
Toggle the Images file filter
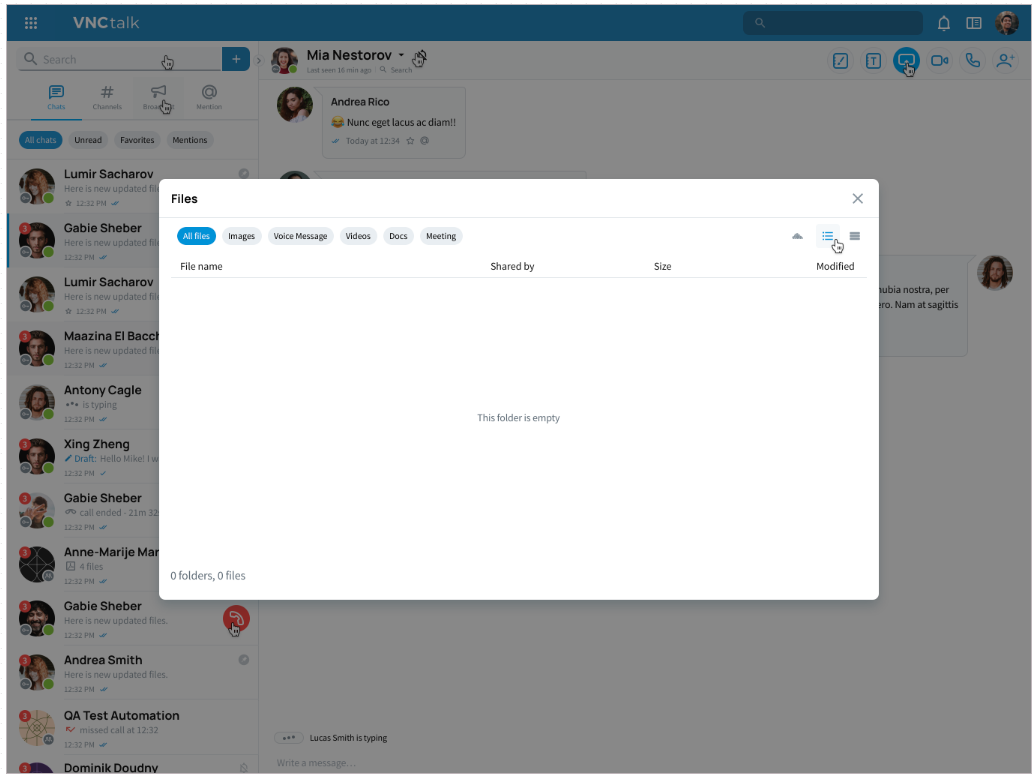point(241,236)
